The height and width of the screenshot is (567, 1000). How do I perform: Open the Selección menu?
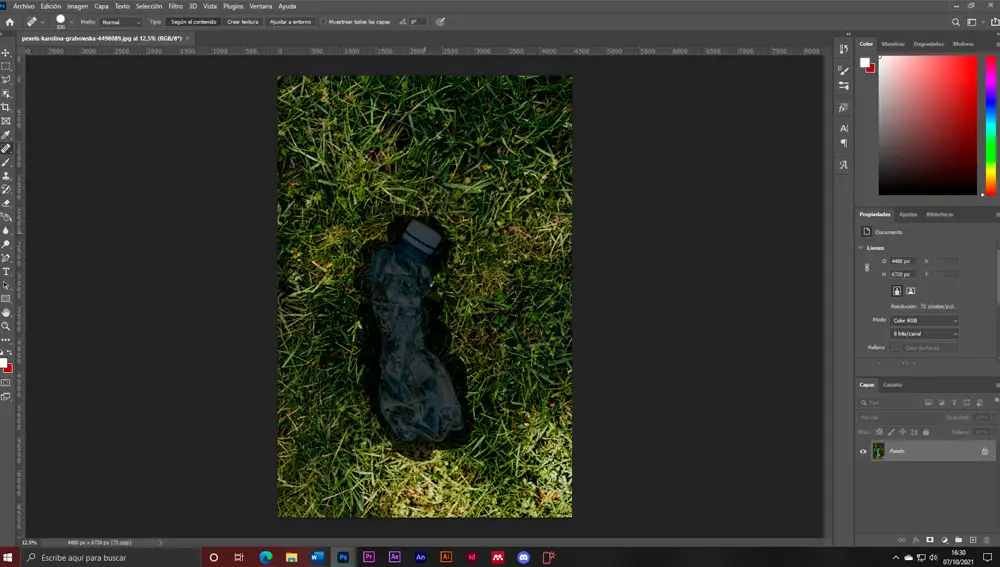coord(149,6)
